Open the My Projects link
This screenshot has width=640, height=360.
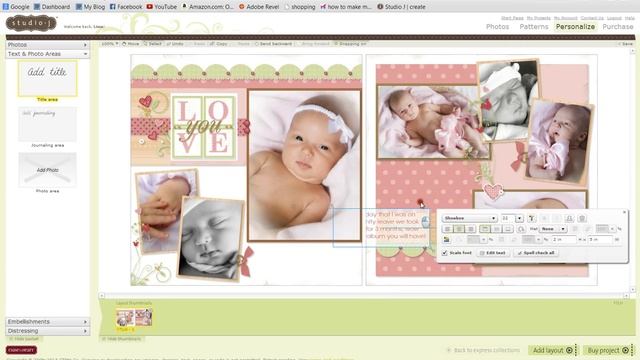(538, 18)
